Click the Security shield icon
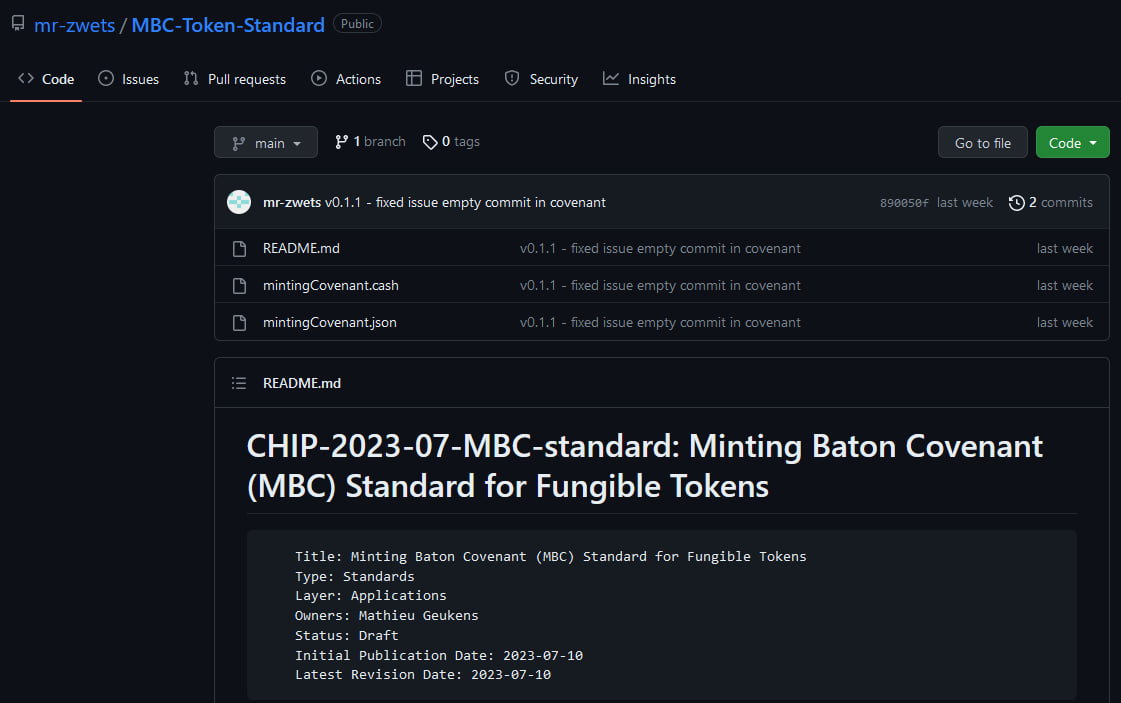The image size is (1121, 703). pyautogui.click(x=512, y=79)
